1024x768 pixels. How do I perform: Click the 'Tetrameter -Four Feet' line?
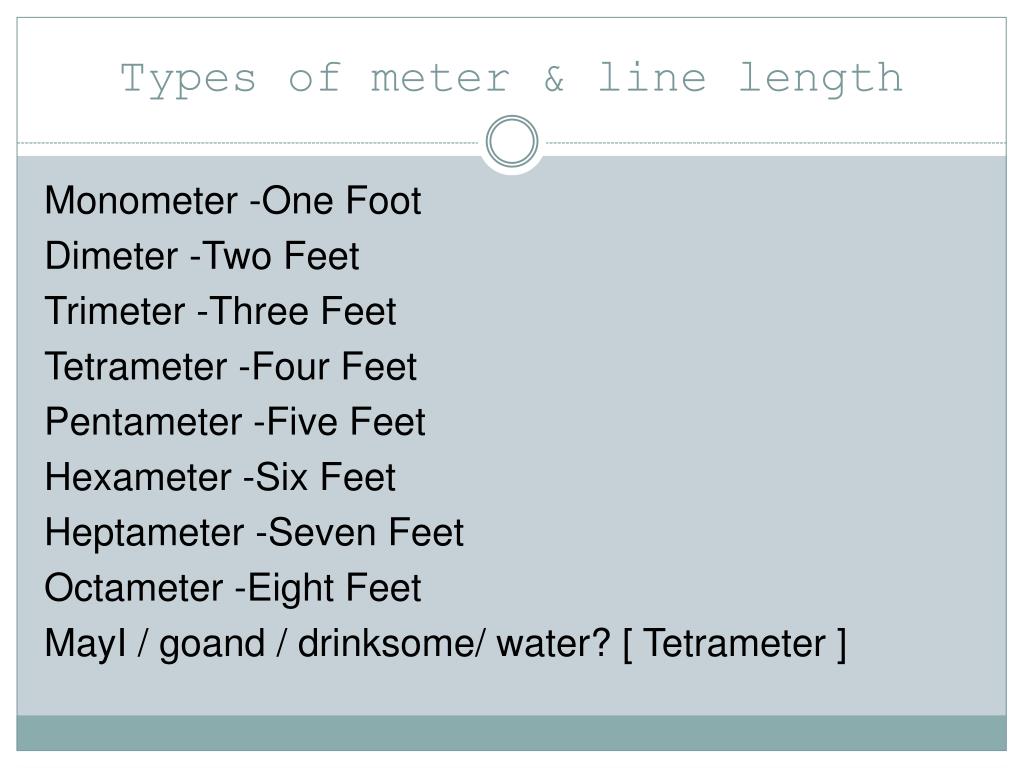[231, 366]
